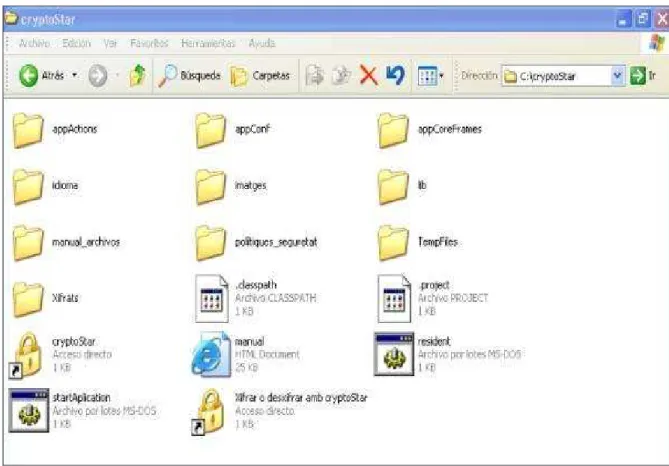Open the Herramientas menu

208,44
